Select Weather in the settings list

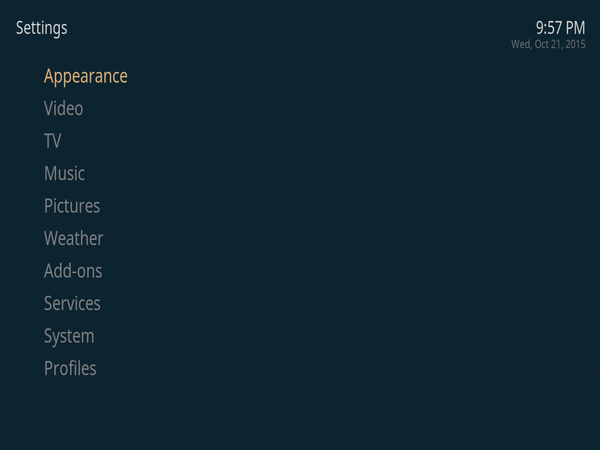point(73,238)
